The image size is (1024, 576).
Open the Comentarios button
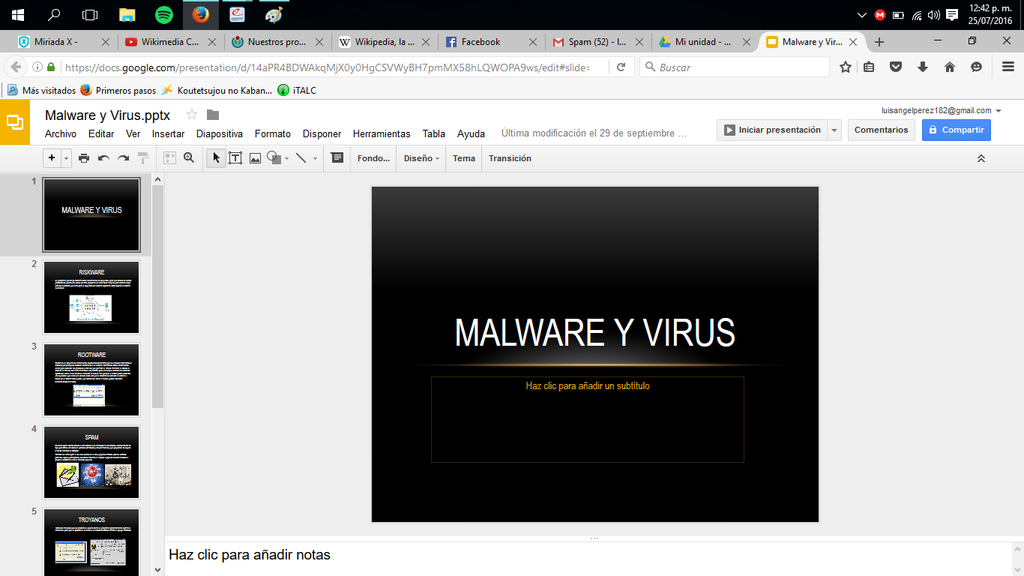[x=881, y=130]
